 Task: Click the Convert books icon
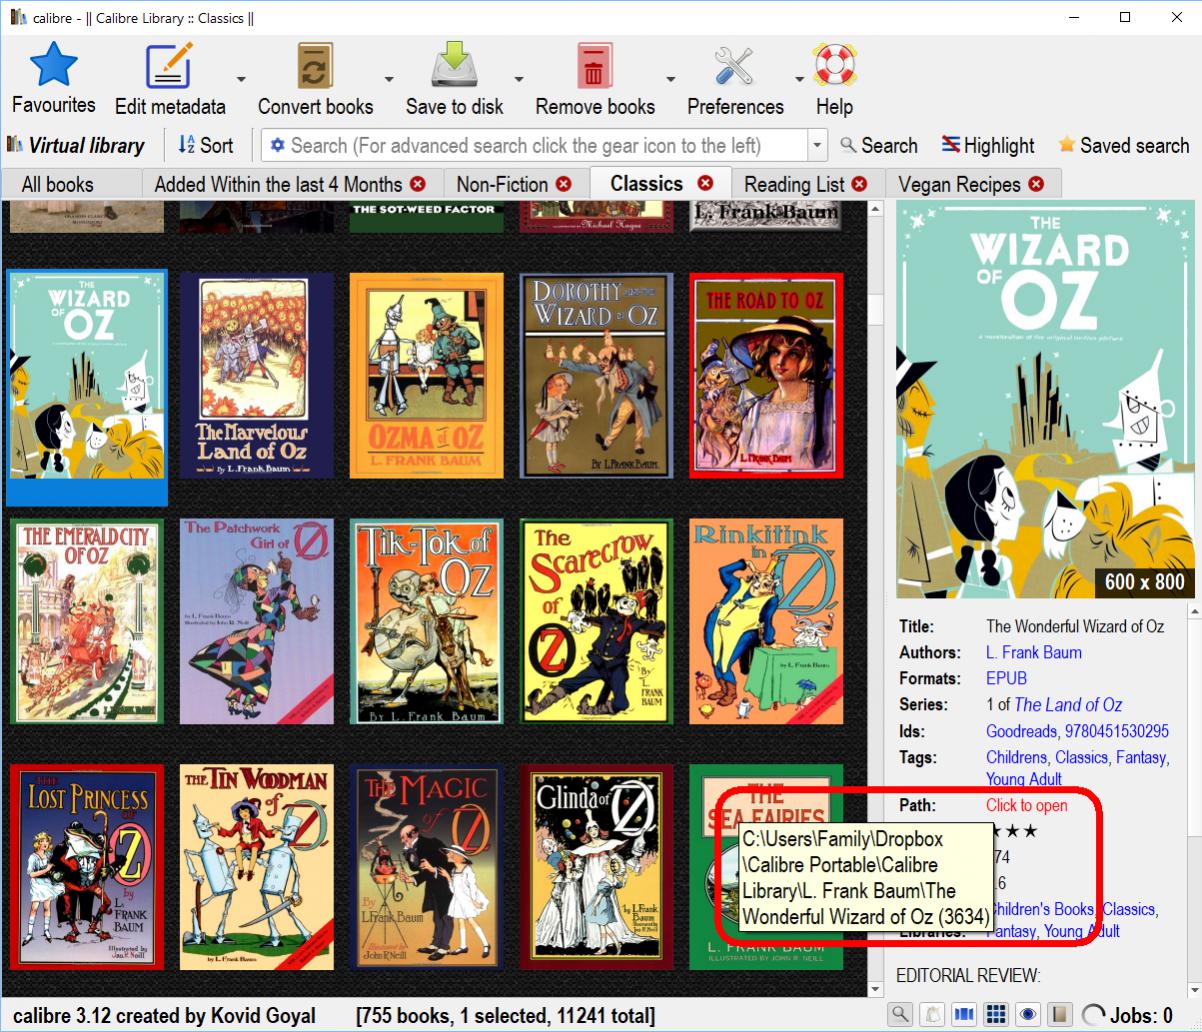[x=315, y=66]
